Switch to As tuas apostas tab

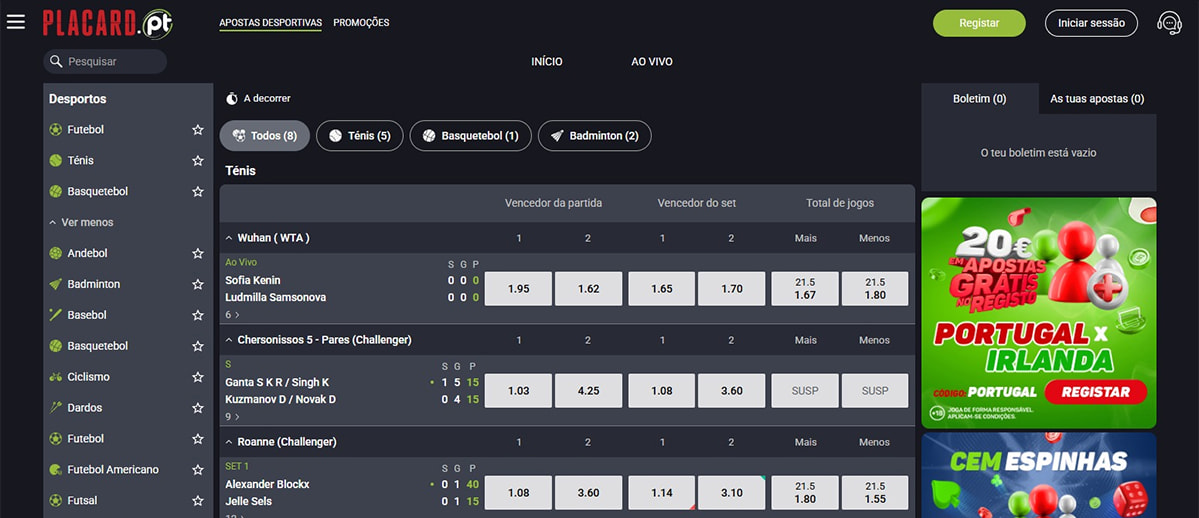tap(1097, 99)
